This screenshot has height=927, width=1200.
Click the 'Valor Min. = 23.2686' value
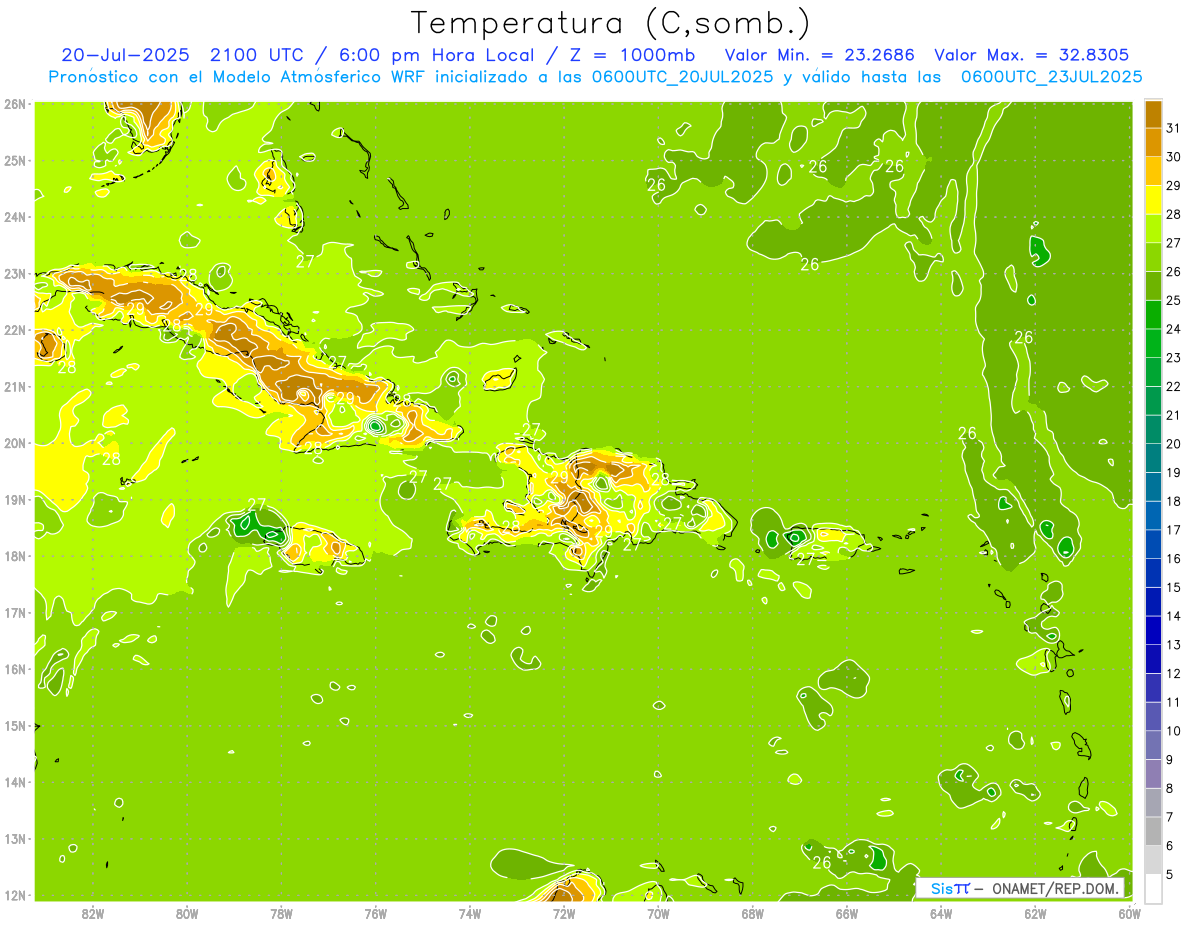pos(819,55)
